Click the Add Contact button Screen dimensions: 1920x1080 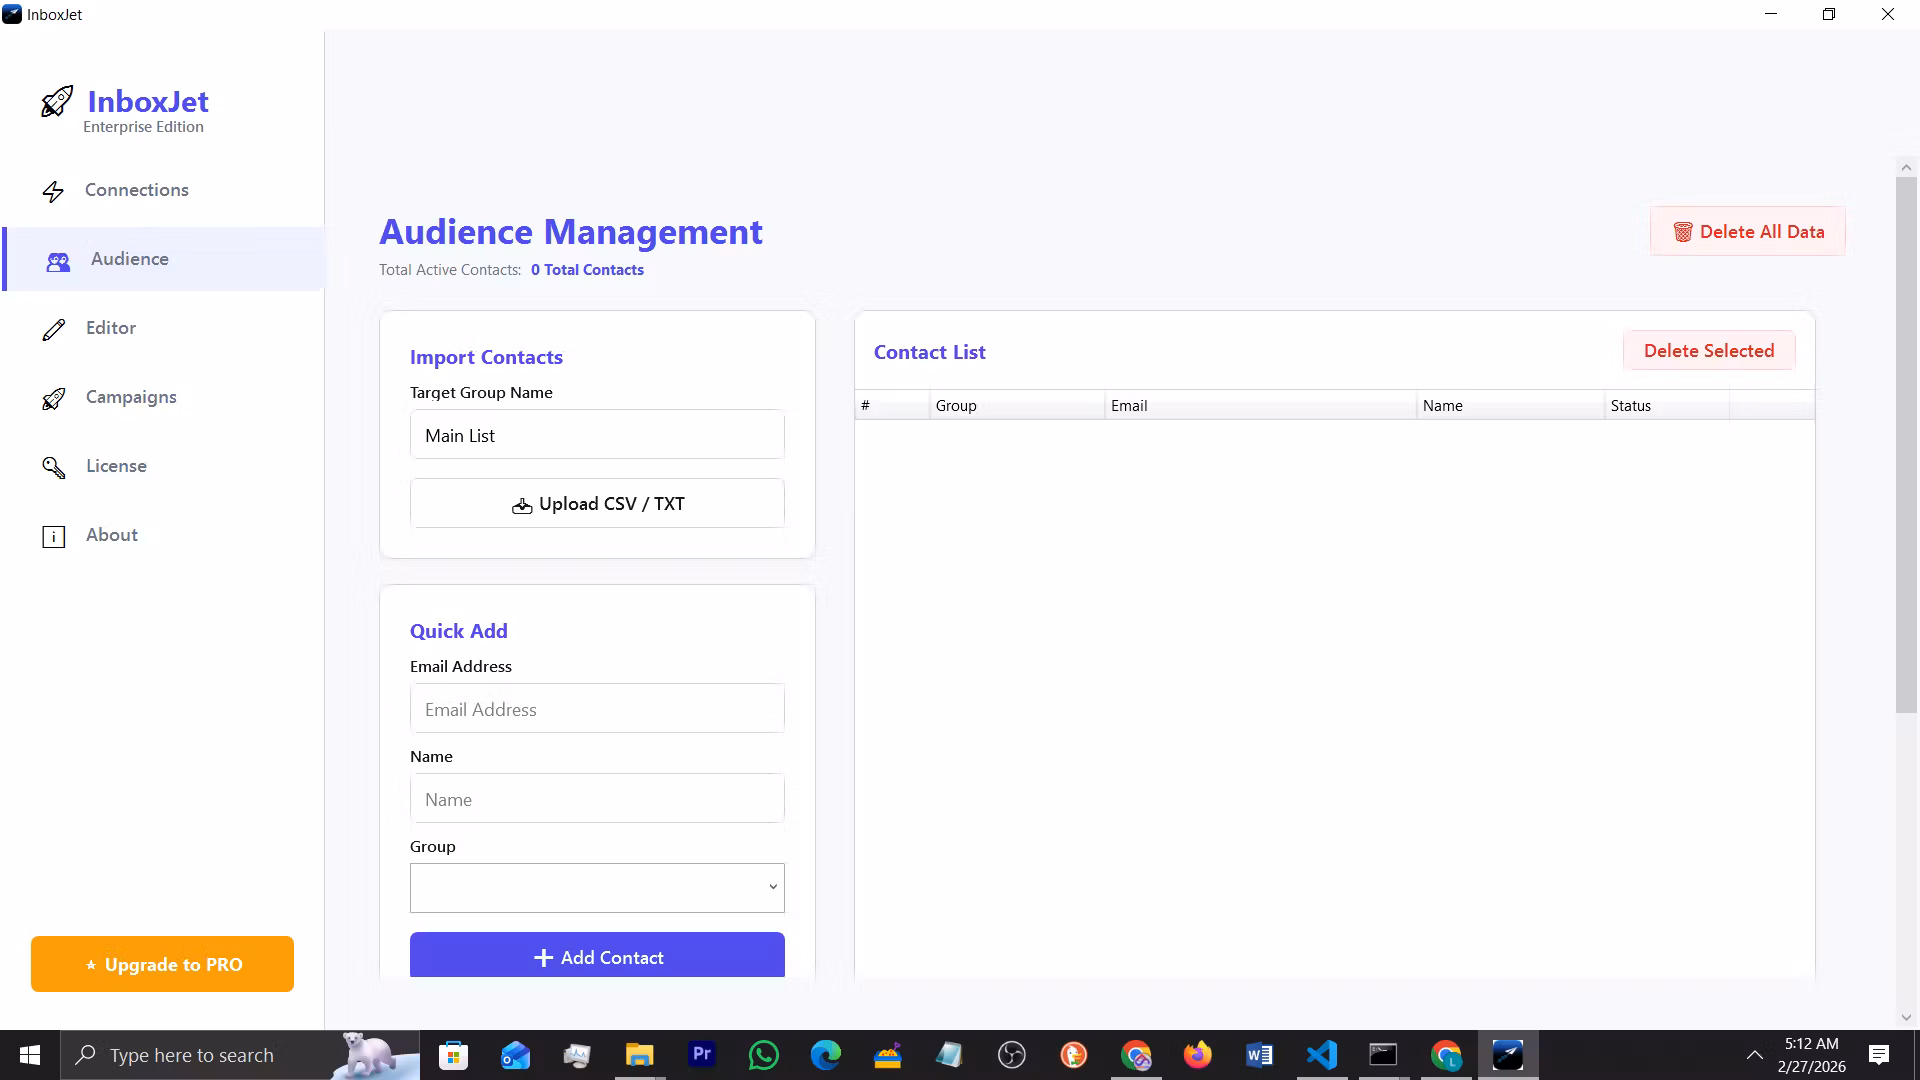597,955
